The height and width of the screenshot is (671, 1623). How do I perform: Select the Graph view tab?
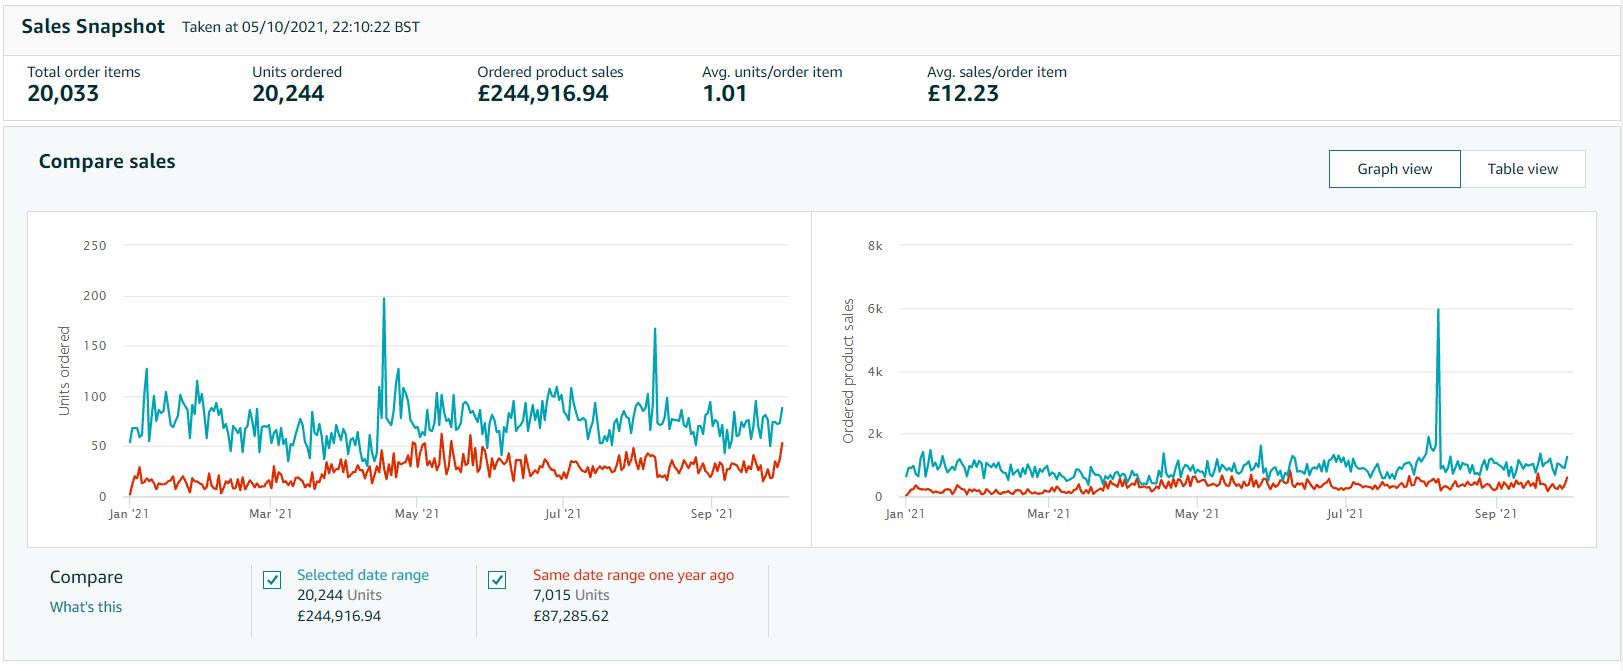coord(1394,169)
